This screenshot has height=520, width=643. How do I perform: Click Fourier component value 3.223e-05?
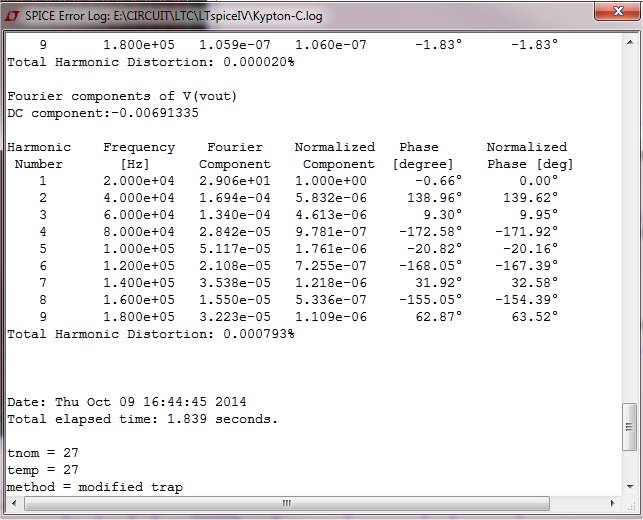click(x=235, y=317)
